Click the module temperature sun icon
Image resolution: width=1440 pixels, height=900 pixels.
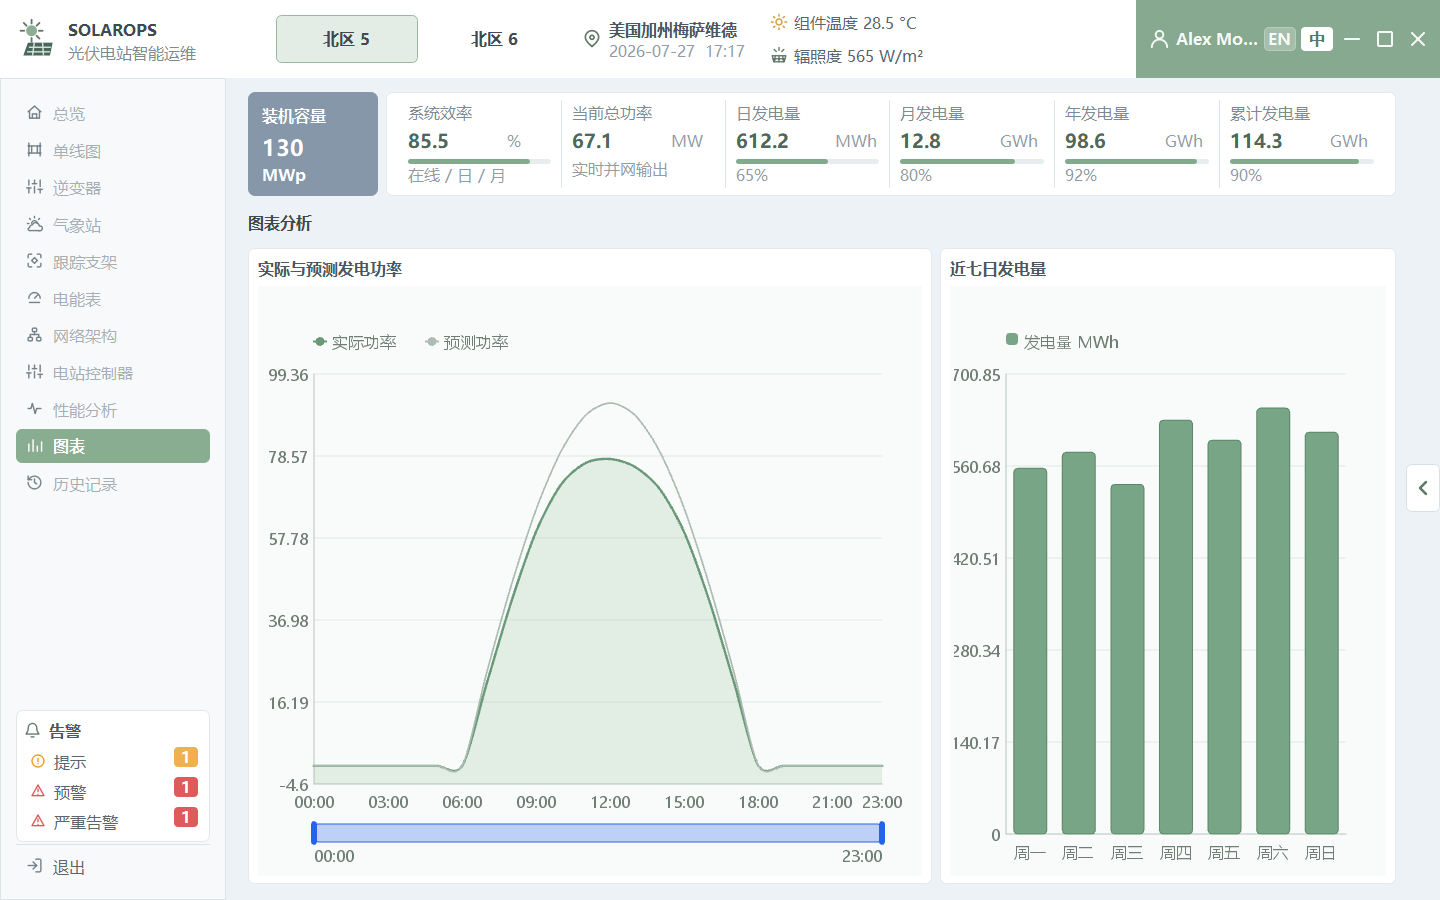click(779, 22)
